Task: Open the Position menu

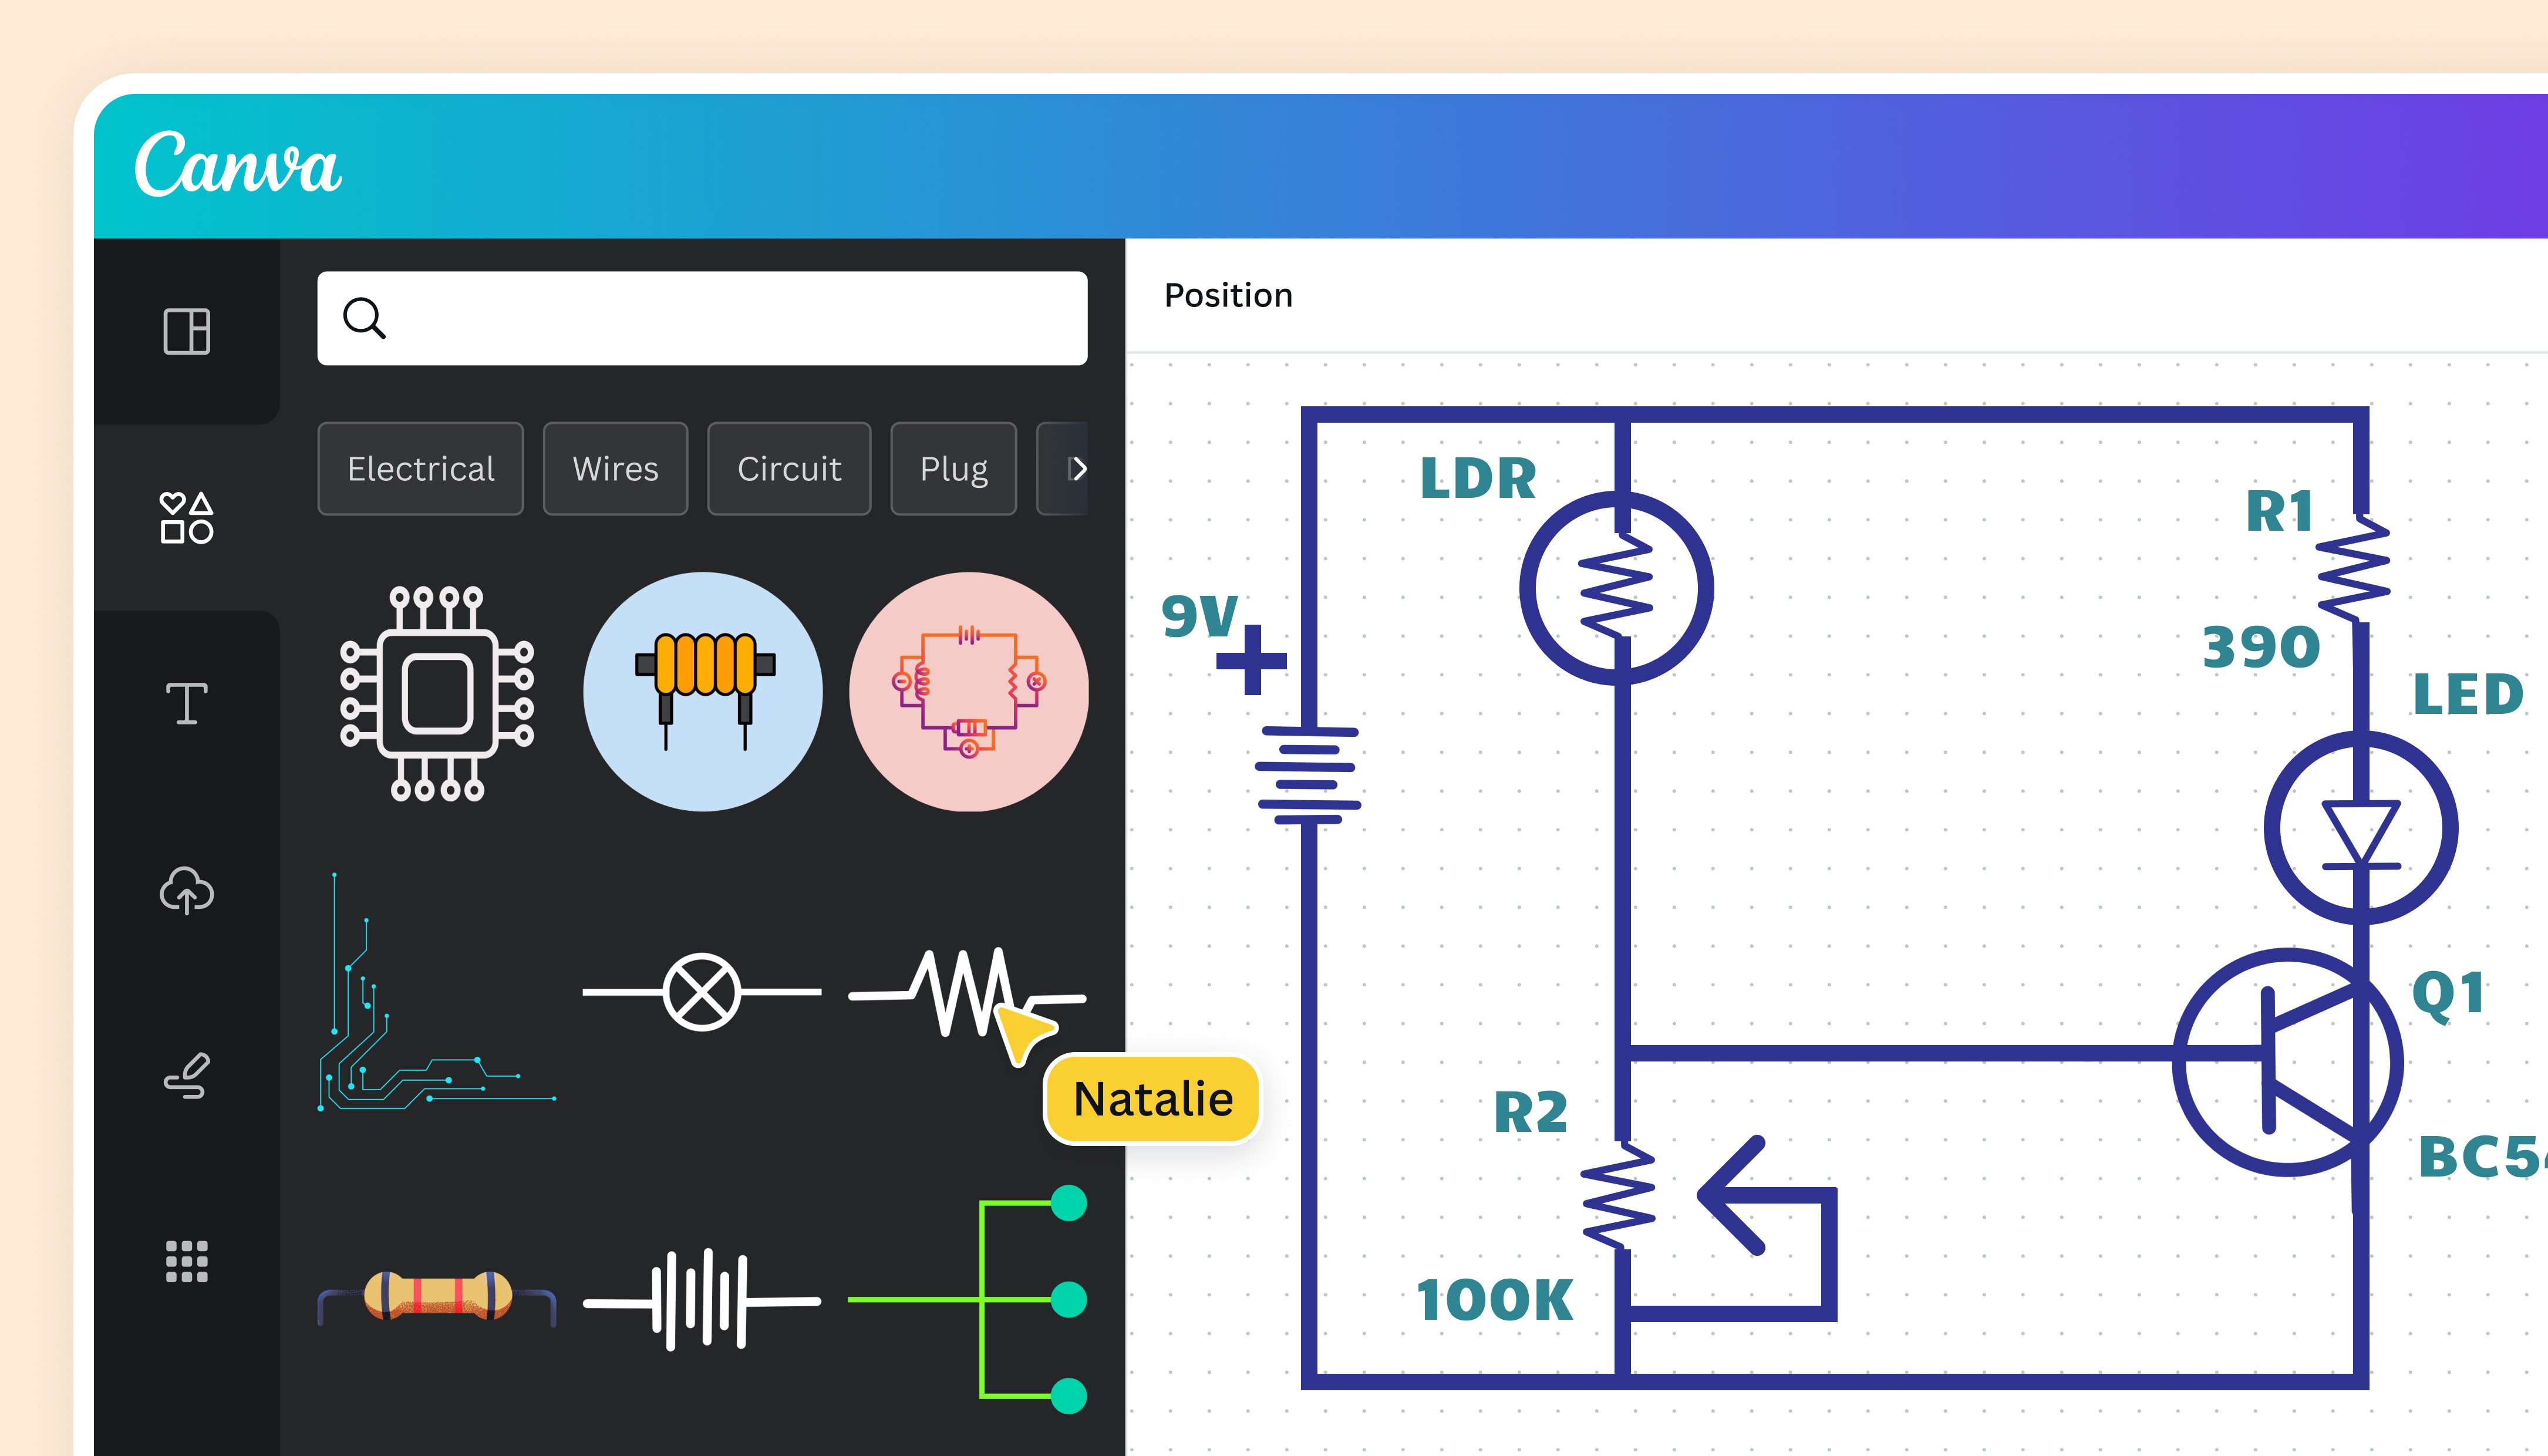Action: (1228, 294)
